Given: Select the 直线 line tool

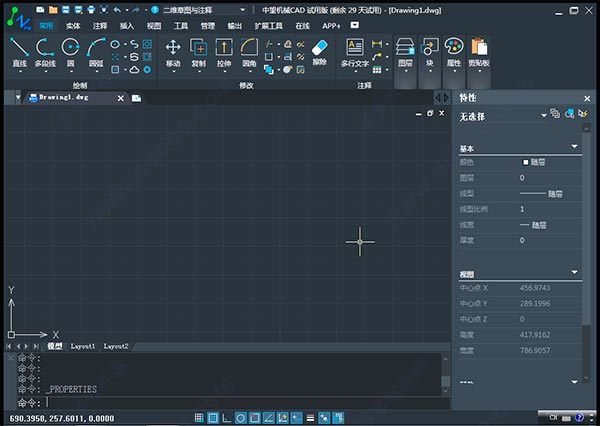Looking at the screenshot, I should [x=20, y=52].
